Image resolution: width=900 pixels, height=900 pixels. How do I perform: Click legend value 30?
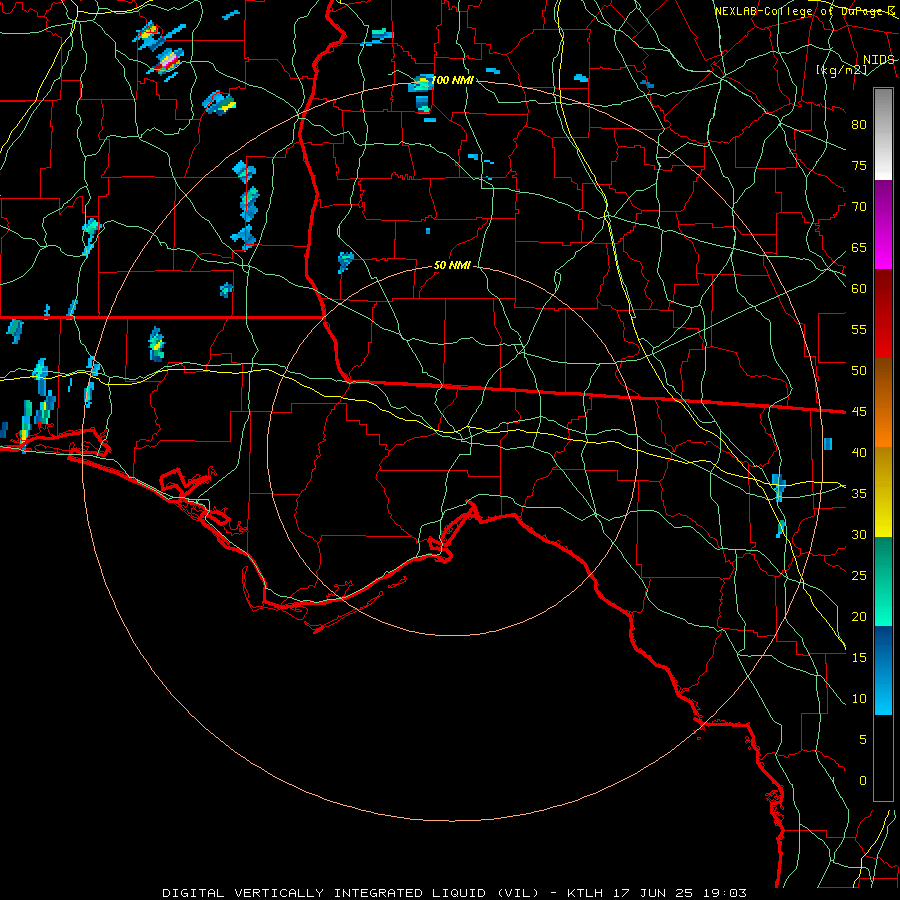tap(859, 534)
